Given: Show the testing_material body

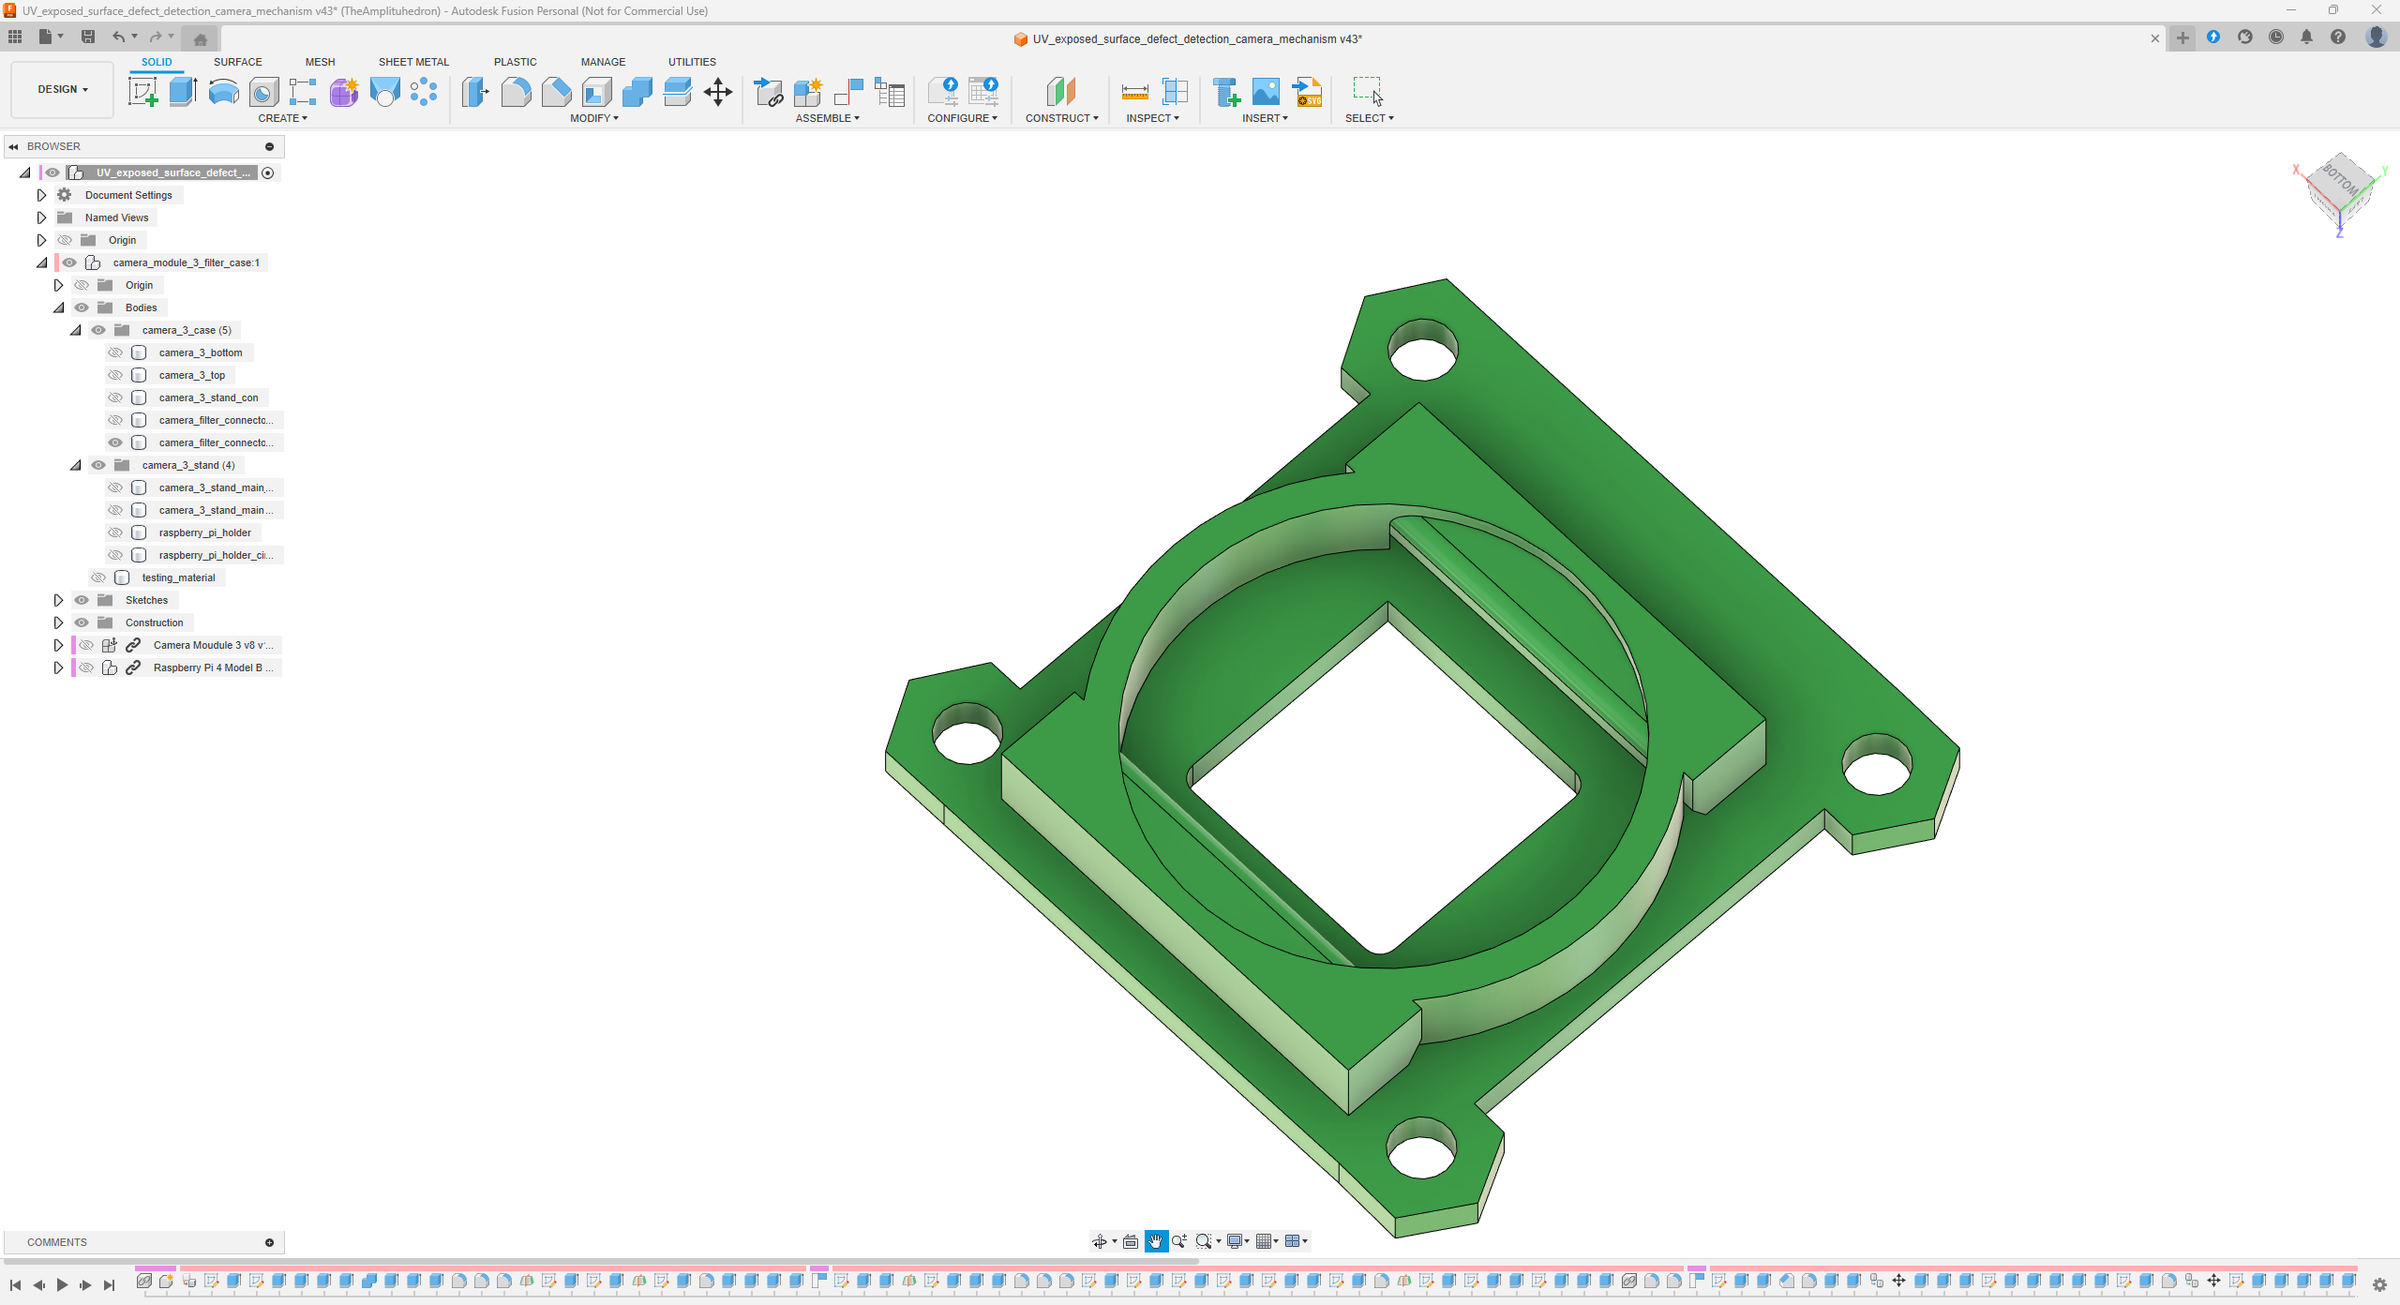Looking at the screenshot, I should (98, 578).
